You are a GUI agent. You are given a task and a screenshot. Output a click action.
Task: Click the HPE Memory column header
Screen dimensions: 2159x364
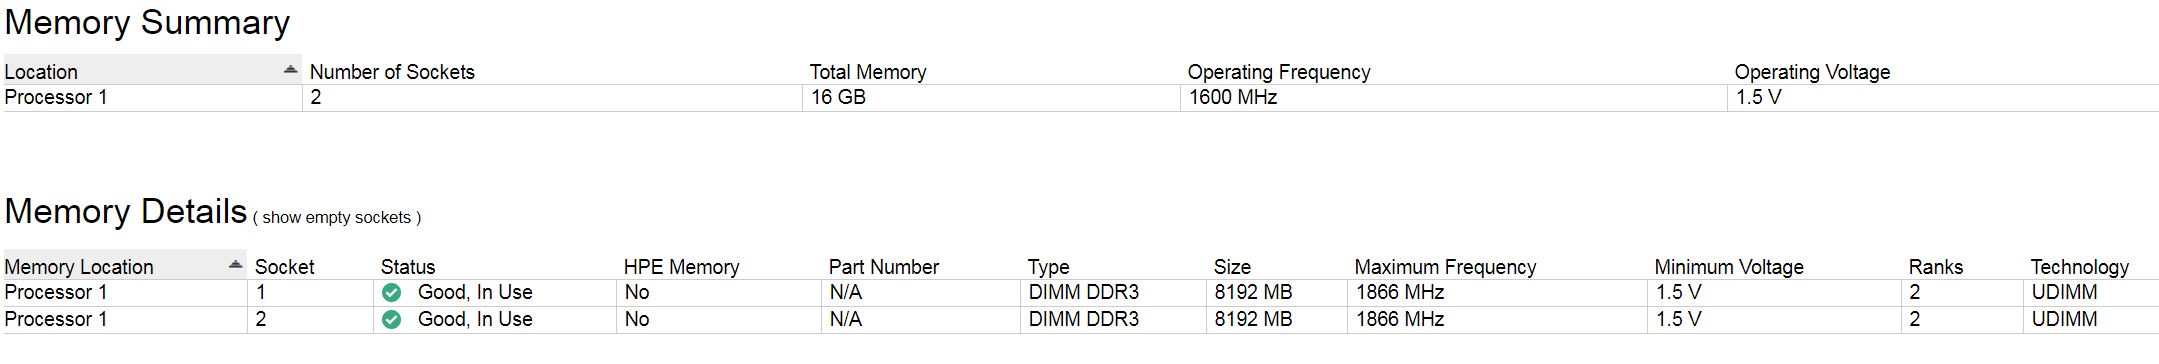pyautogui.click(x=682, y=267)
